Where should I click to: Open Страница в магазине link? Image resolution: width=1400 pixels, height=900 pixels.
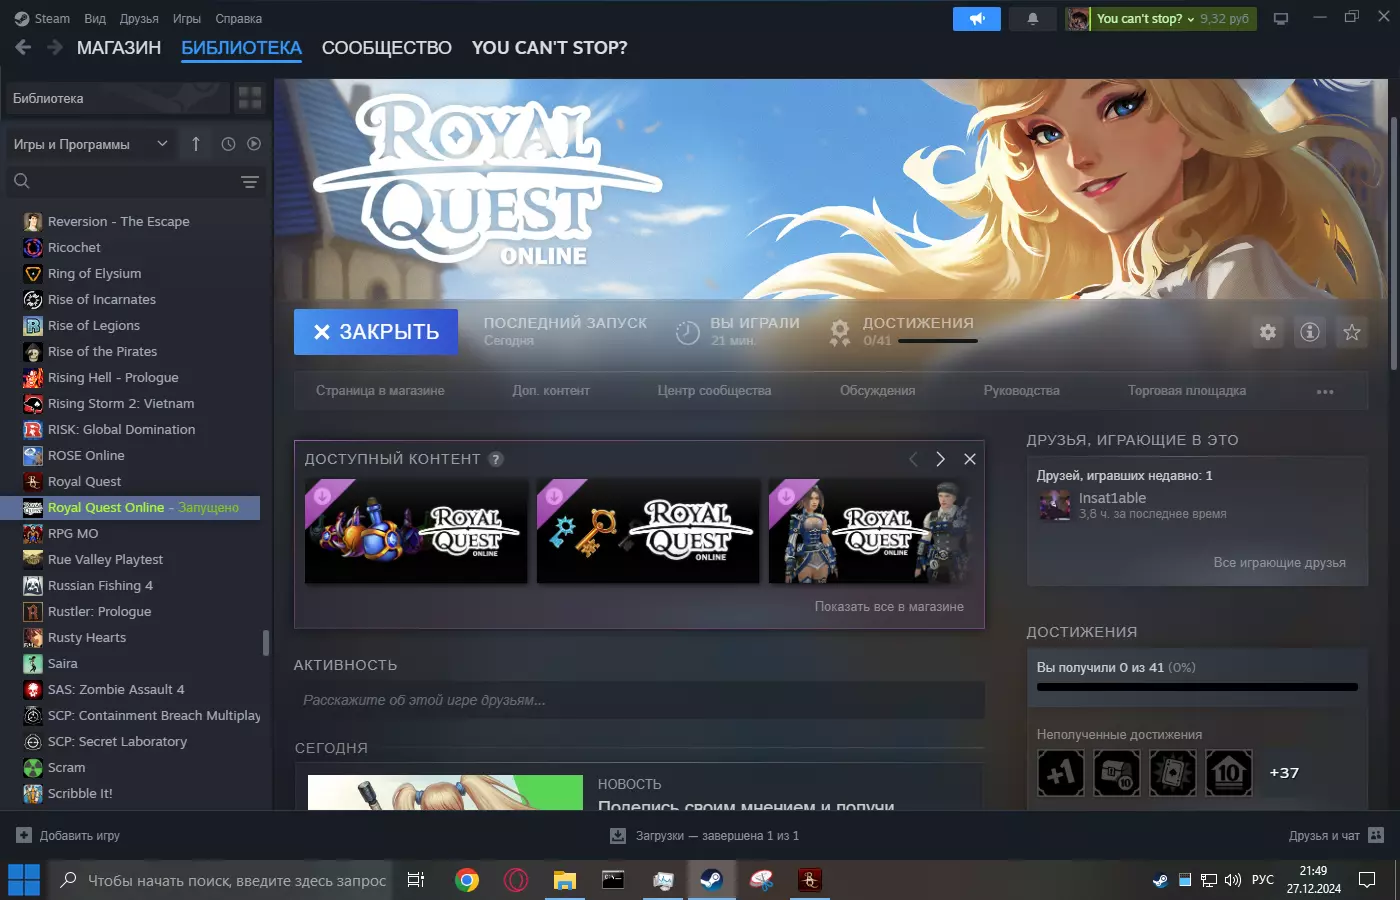380,391
